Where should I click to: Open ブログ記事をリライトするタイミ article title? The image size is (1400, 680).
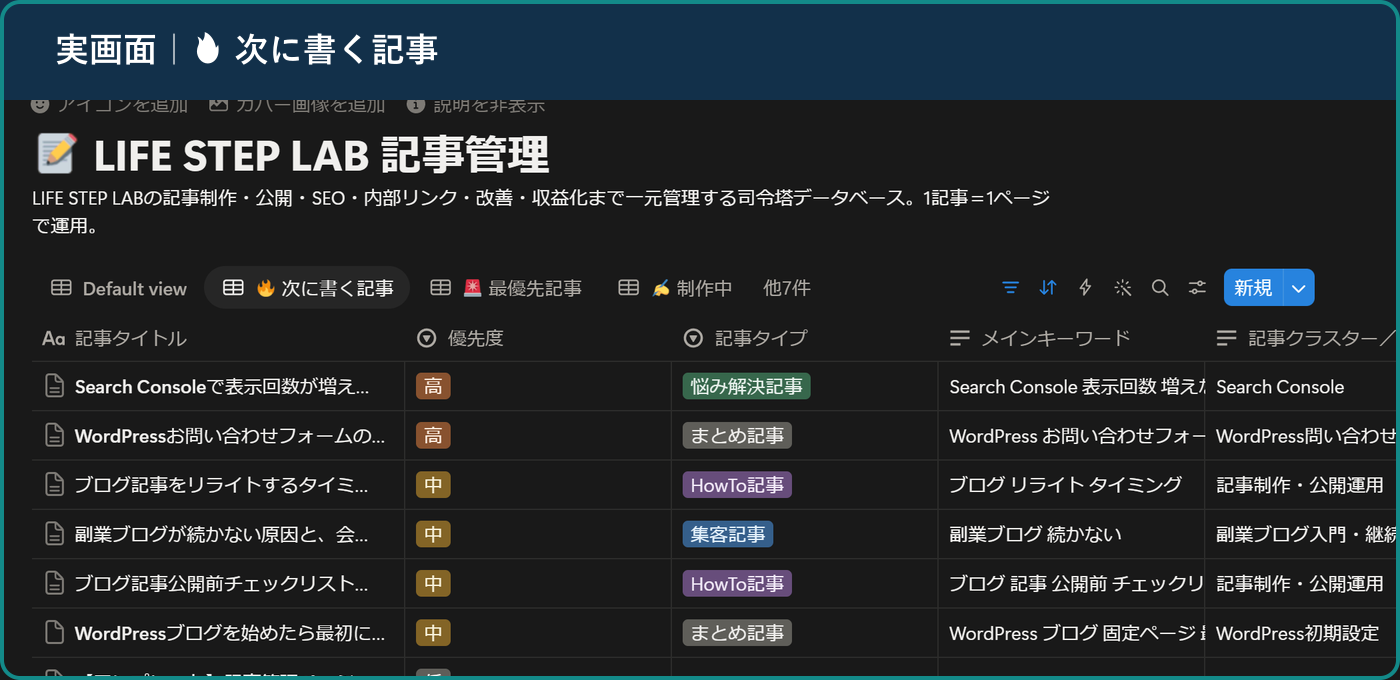(222, 485)
